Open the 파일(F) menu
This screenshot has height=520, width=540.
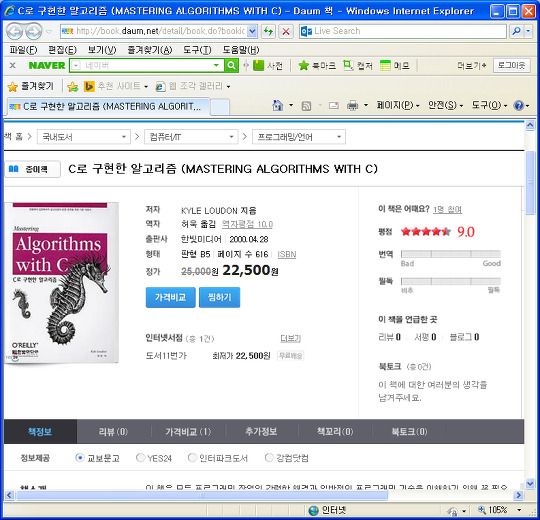(x=23, y=50)
